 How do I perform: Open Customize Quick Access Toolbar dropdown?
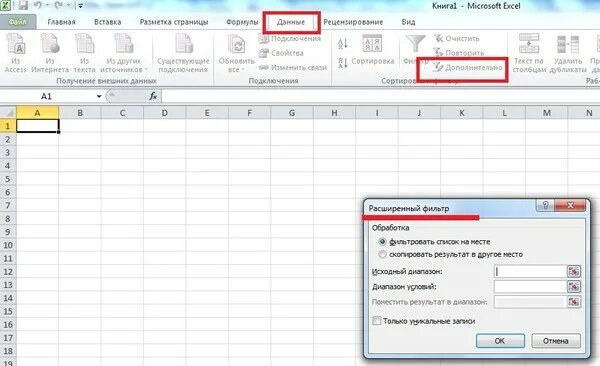[80, 6]
